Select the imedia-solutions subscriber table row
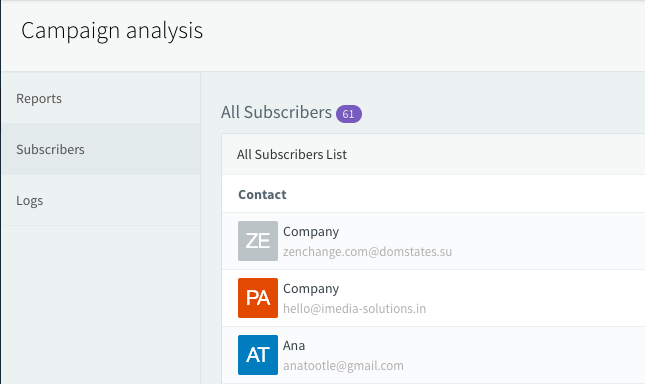The height and width of the screenshot is (384, 645). [433, 298]
